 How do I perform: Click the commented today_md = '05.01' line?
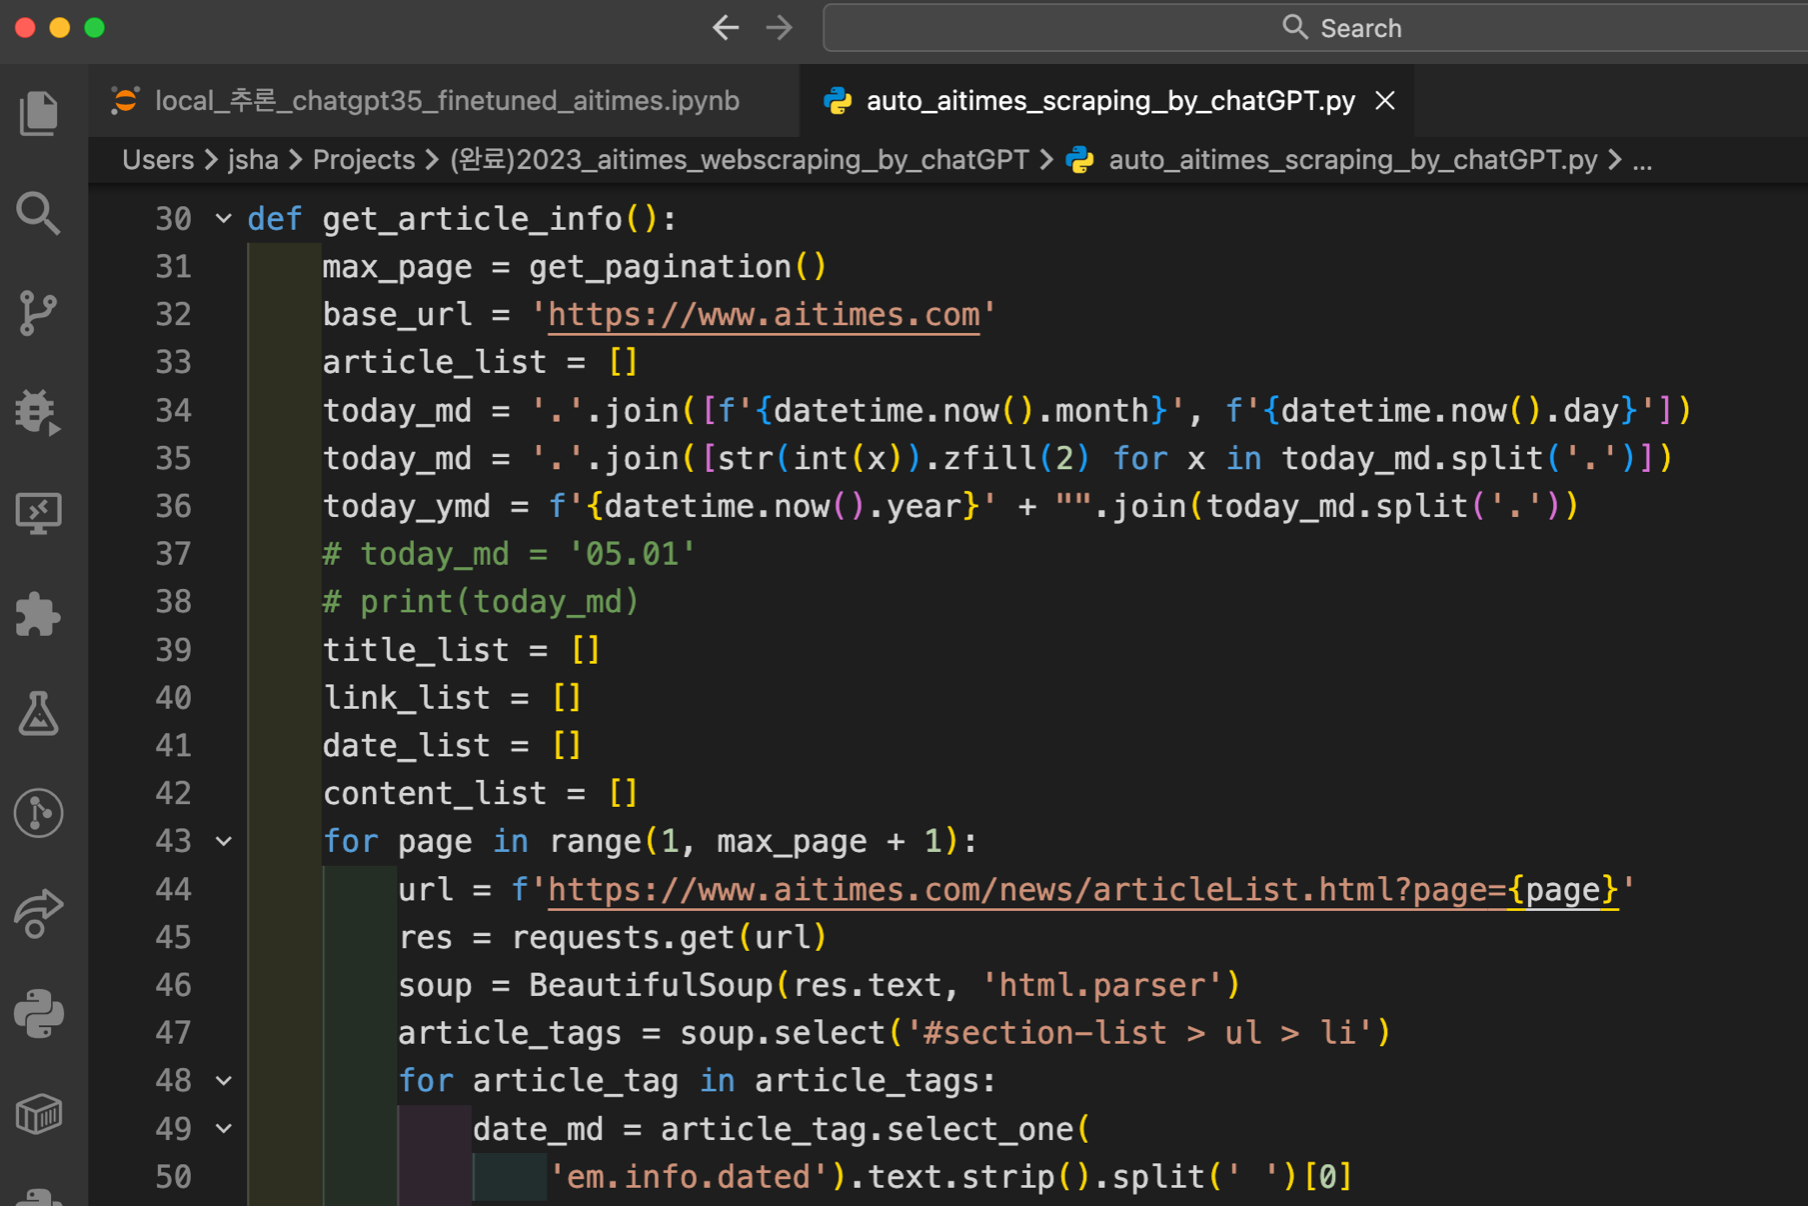click(x=509, y=554)
